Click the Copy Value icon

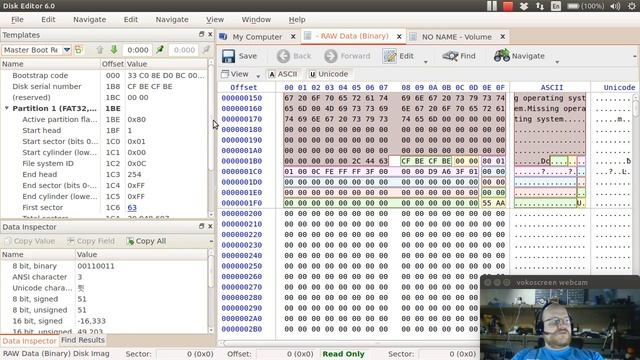8,241
